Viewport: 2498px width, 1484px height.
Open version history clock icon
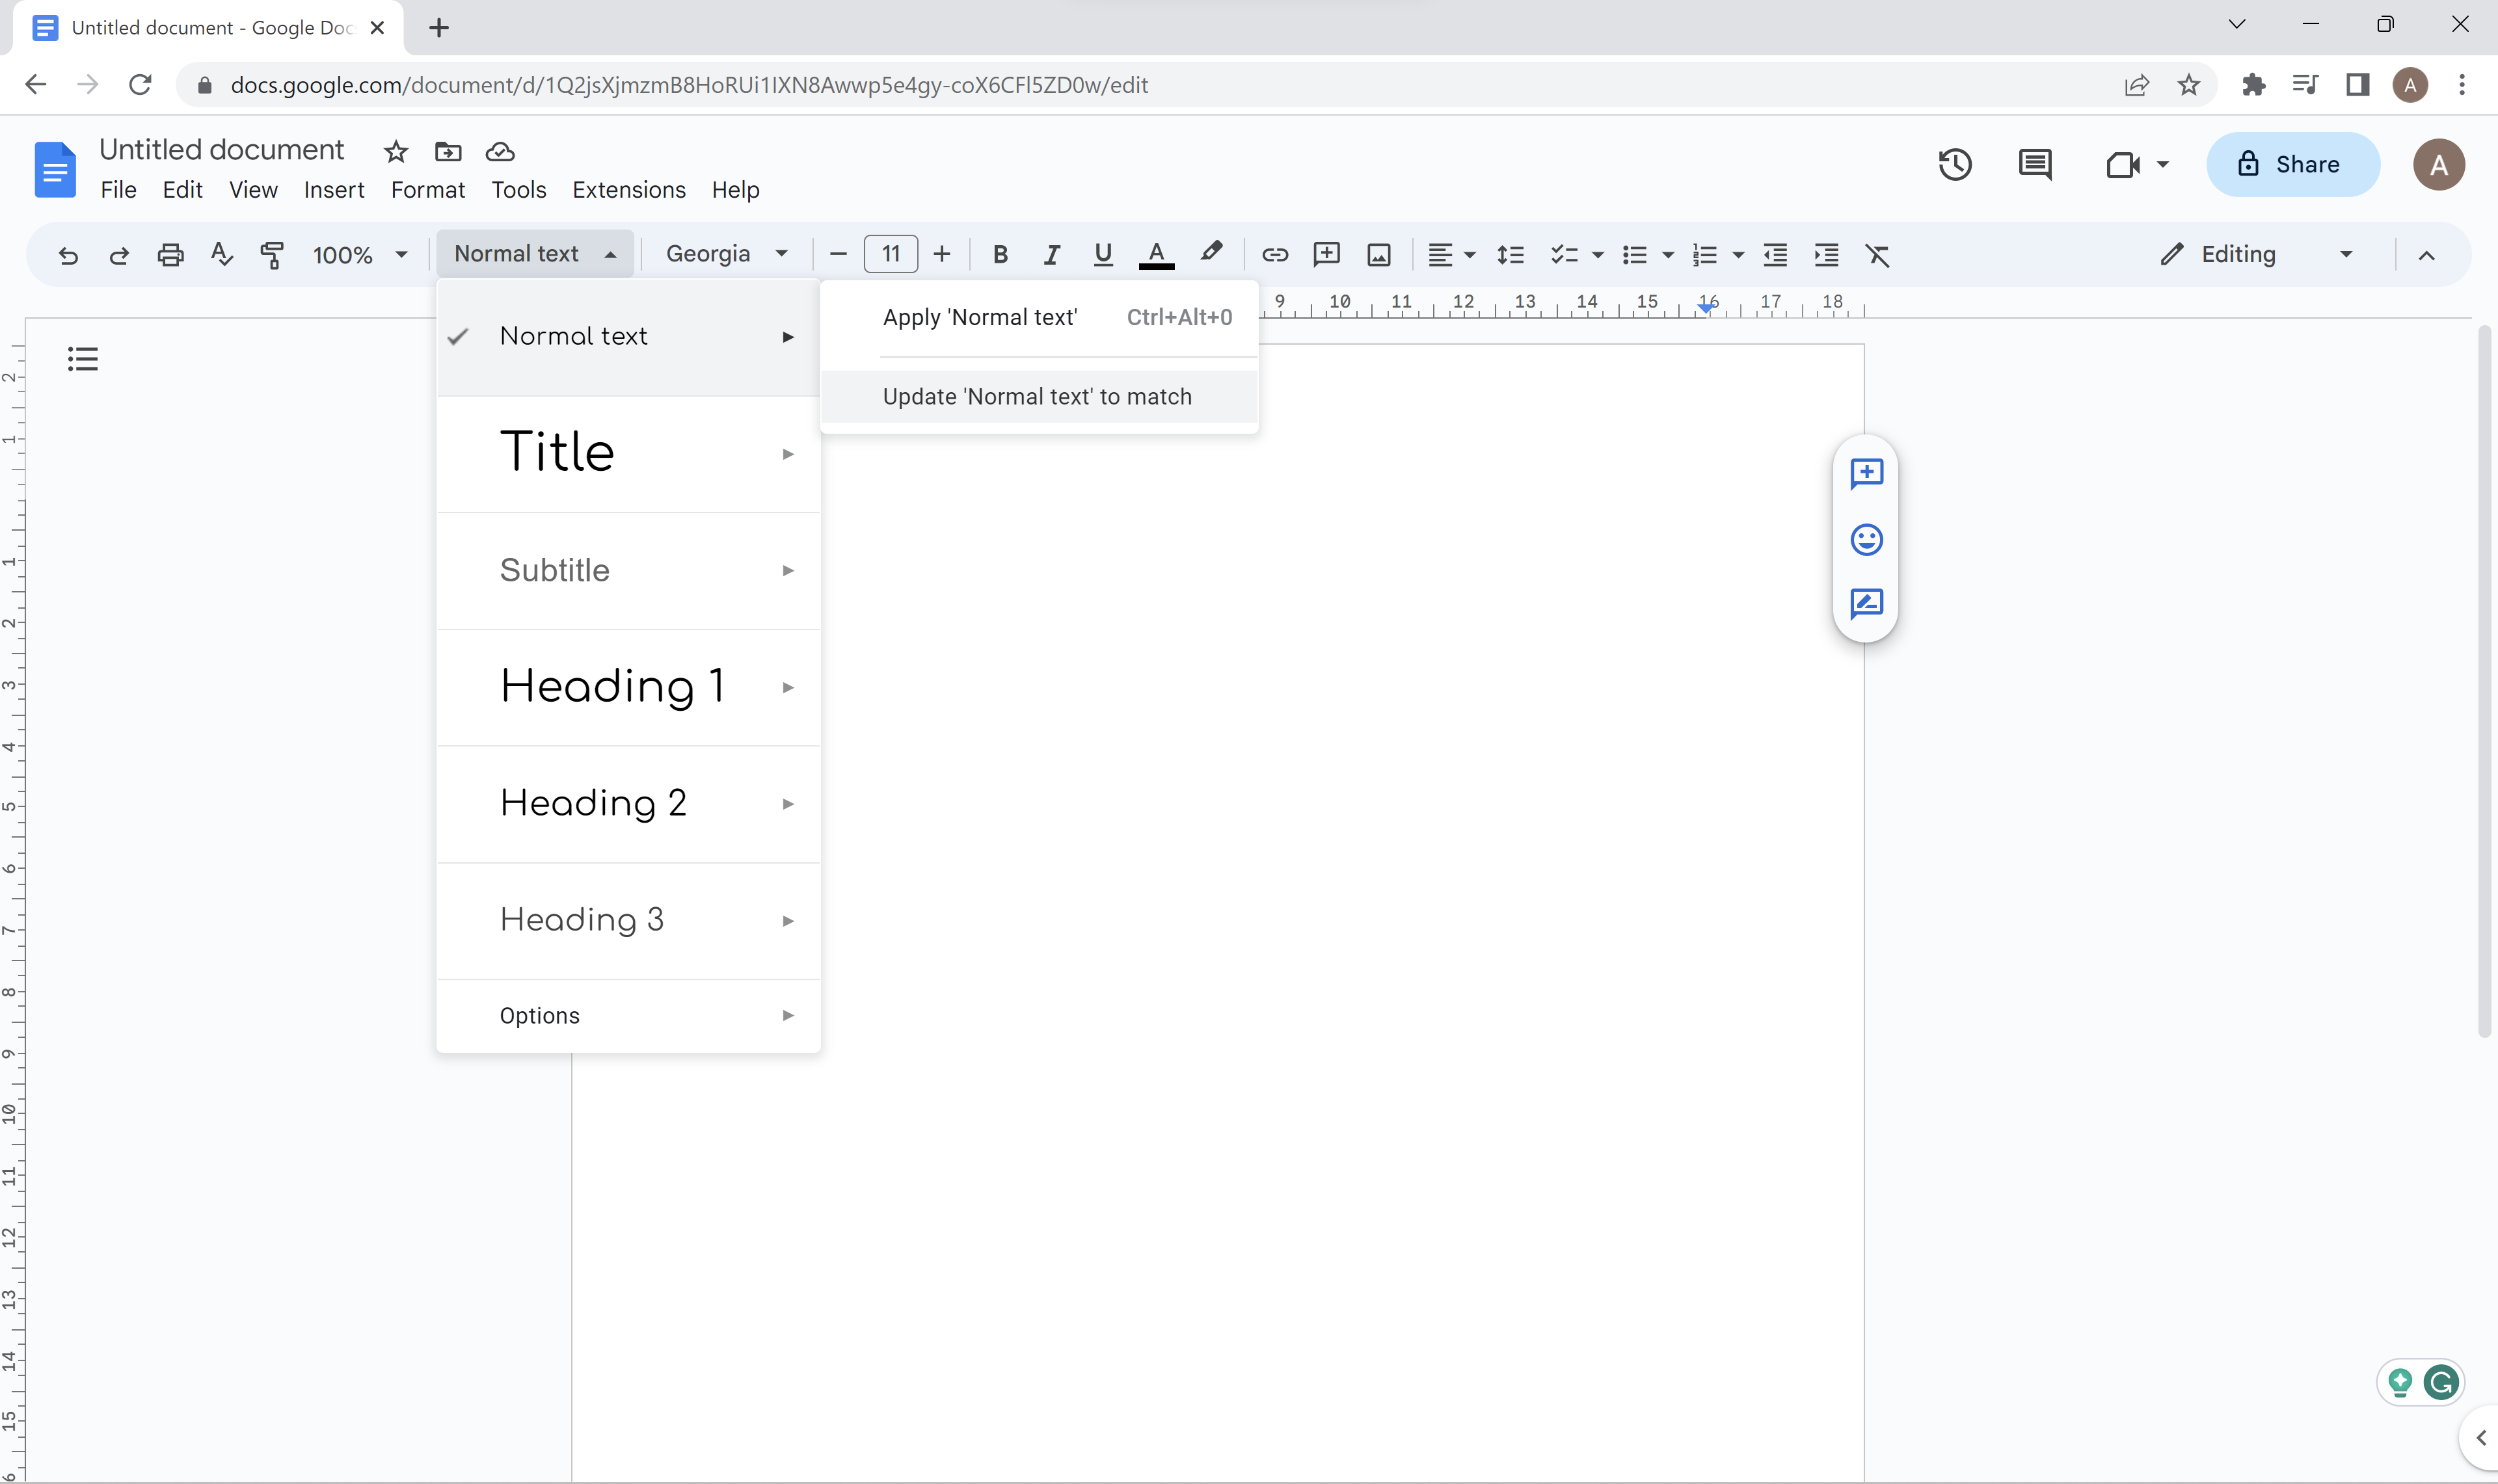1955,164
